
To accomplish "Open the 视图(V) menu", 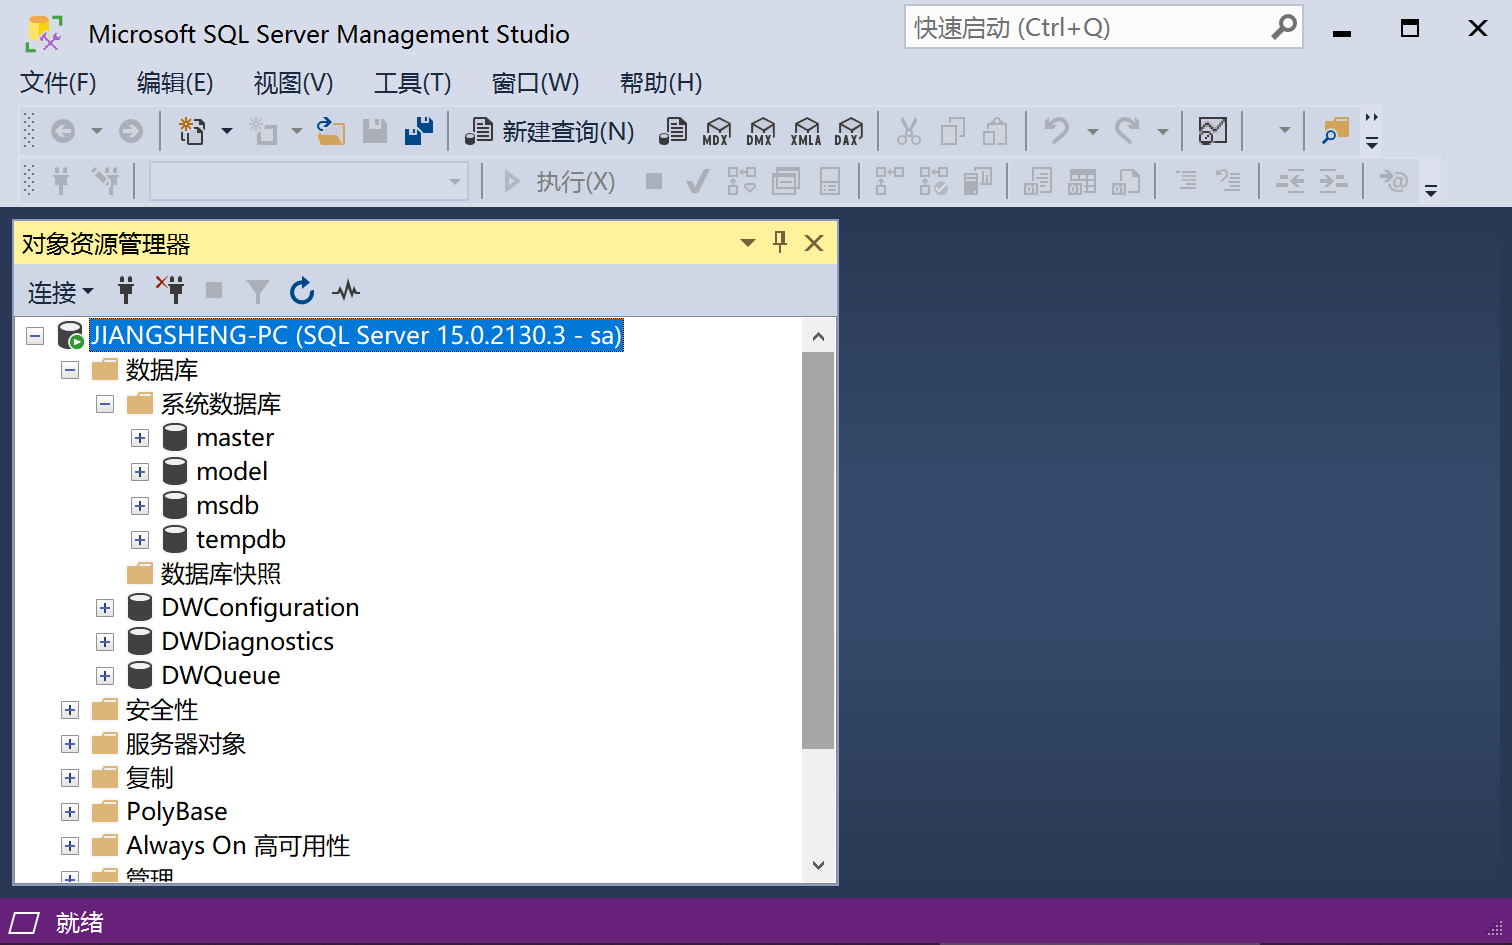I will (x=293, y=83).
